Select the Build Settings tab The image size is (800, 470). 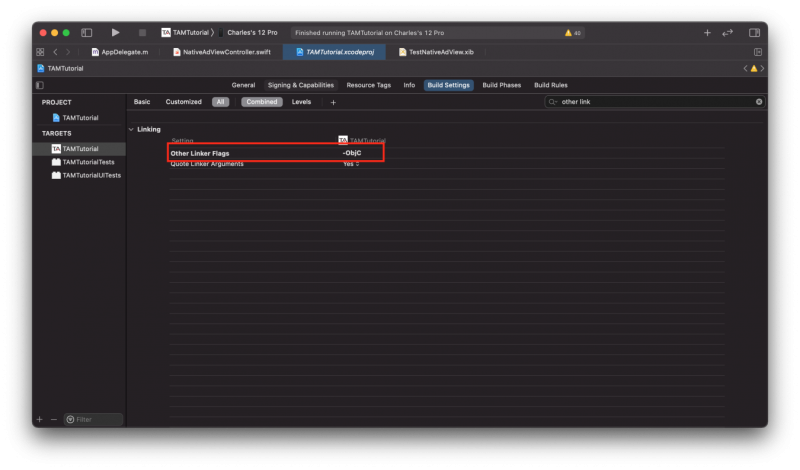point(448,85)
